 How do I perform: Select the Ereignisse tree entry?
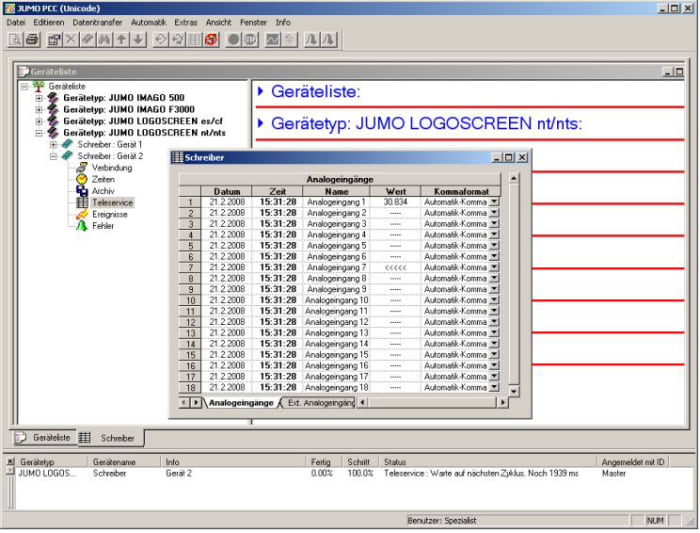109,214
